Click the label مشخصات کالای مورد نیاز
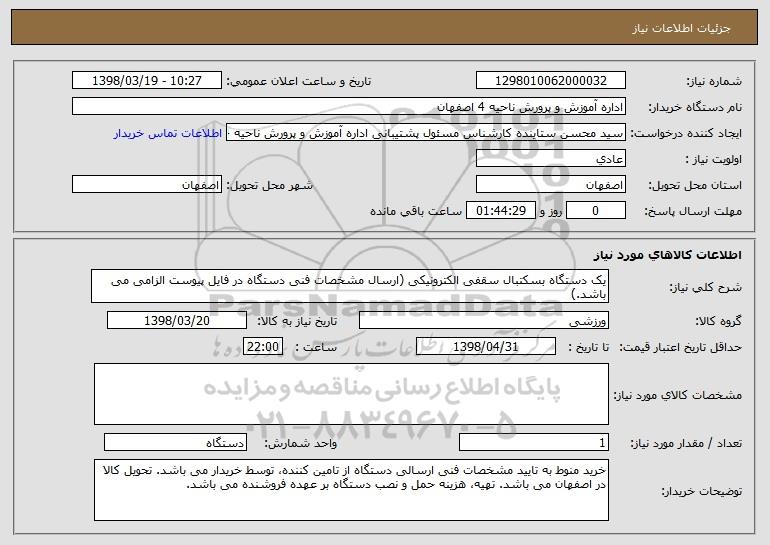770x545 pixels. 678,395
